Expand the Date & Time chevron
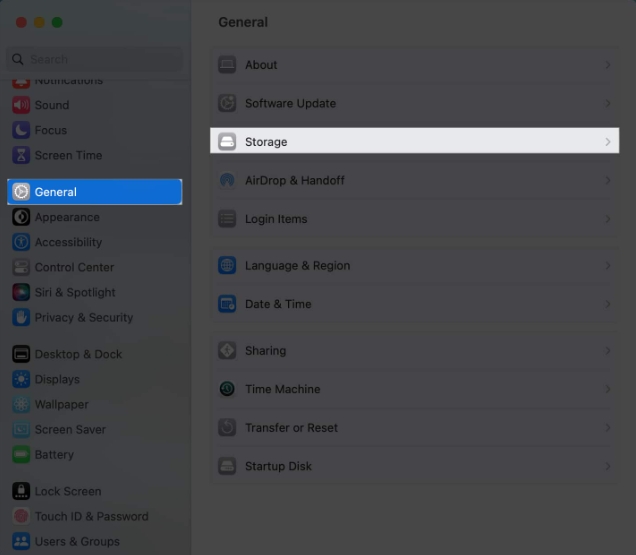This screenshot has width=636, height=555. 608,304
